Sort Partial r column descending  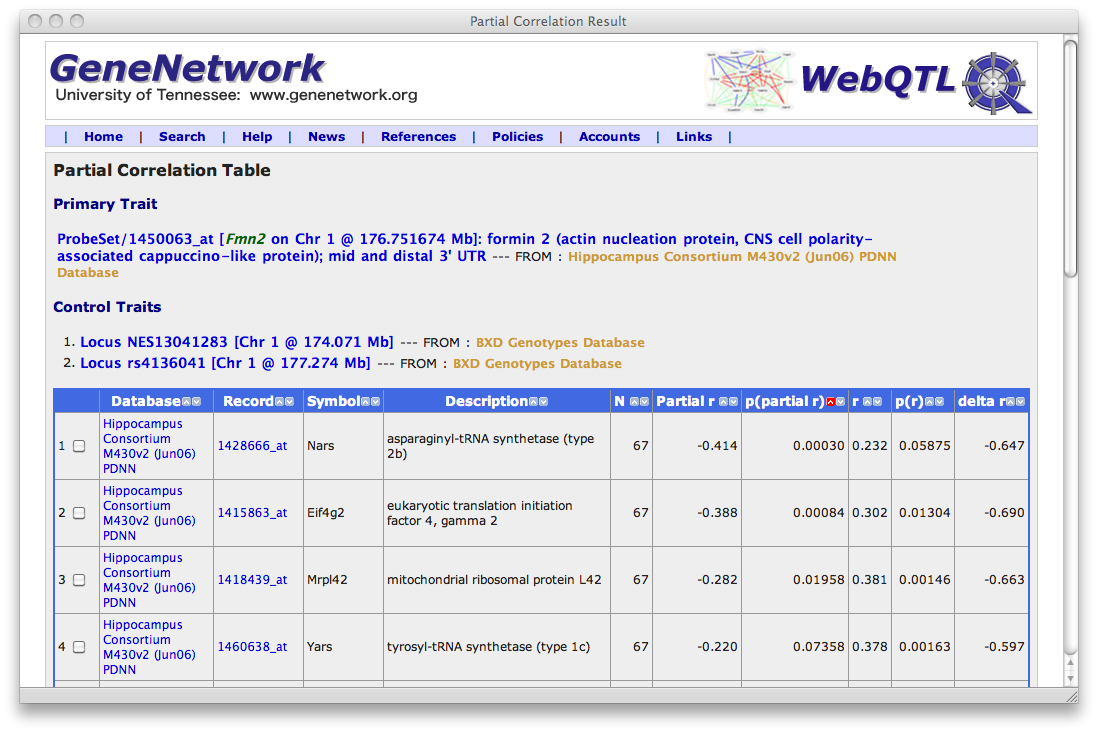[733, 402]
